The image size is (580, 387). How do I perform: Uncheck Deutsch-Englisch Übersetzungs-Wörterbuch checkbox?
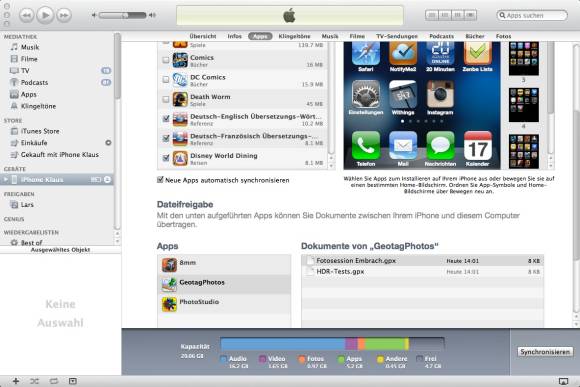166,118
